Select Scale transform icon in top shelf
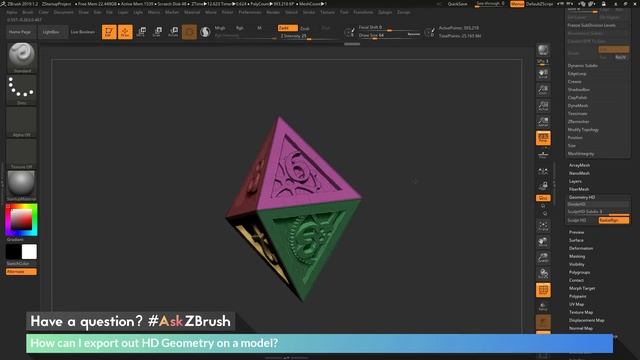This screenshot has height=360, width=640. [x=157, y=32]
